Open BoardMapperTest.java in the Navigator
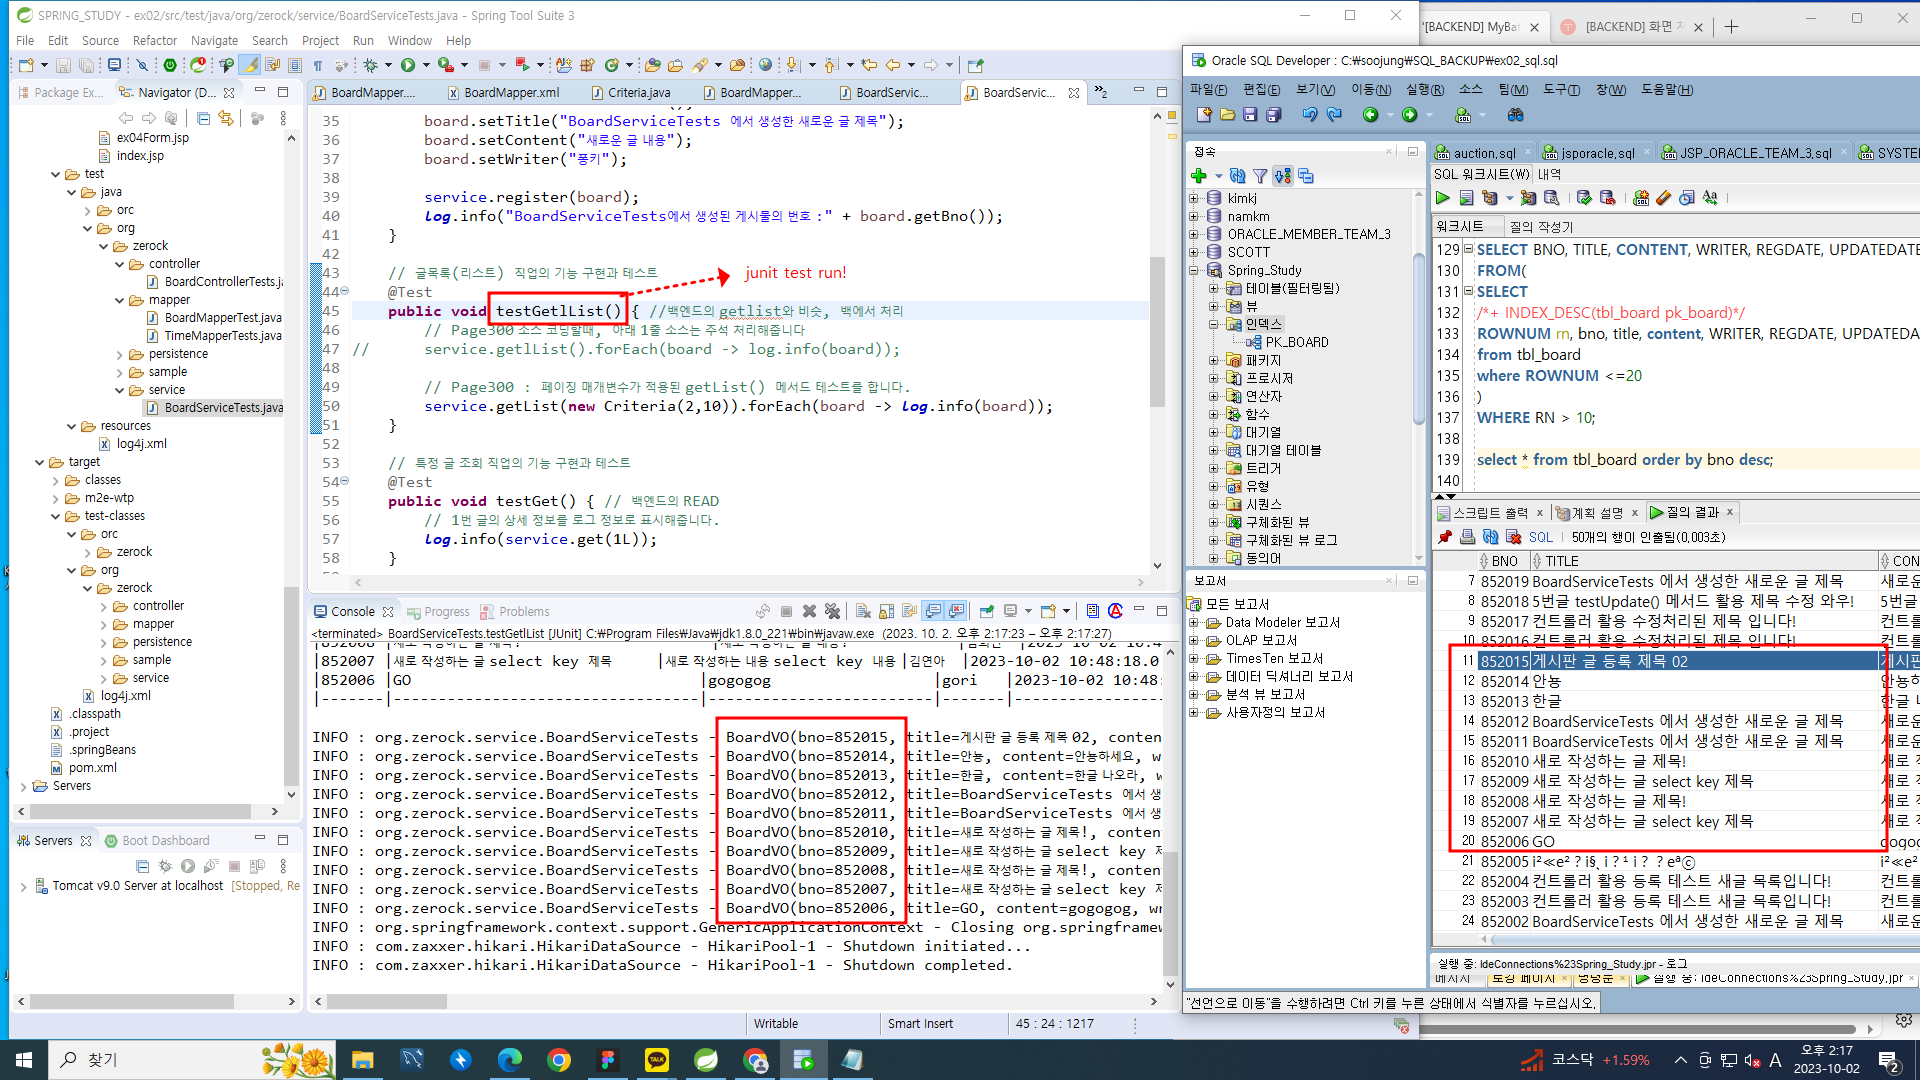This screenshot has height=1080, width=1920. (222, 318)
